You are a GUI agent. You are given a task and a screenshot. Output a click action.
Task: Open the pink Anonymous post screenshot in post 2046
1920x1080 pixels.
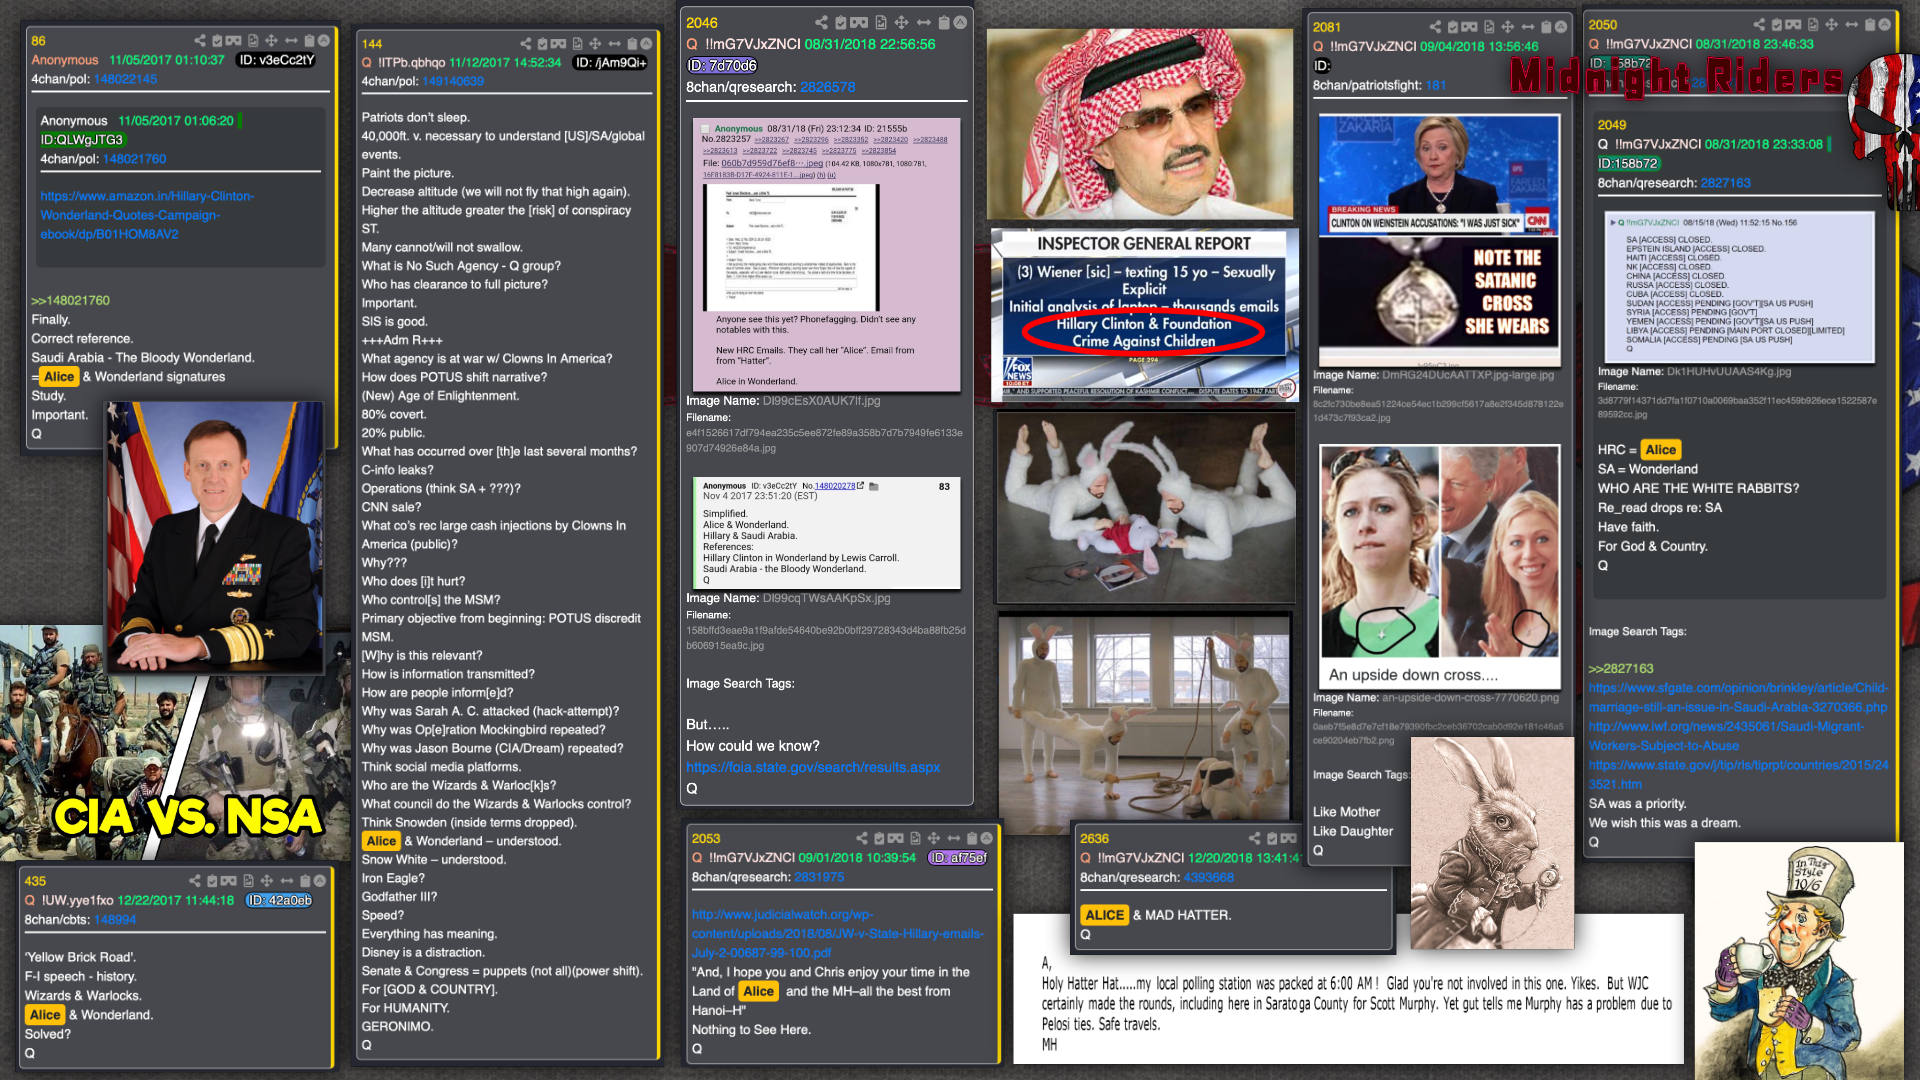[826, 255]
